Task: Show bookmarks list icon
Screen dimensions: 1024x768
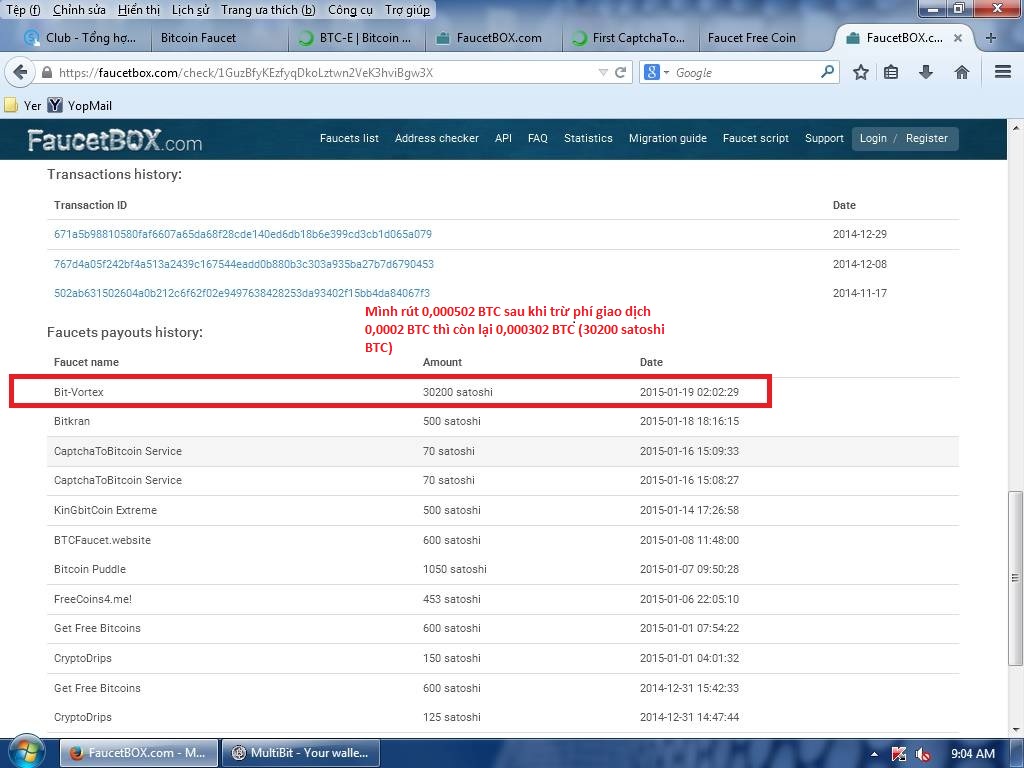Action: (891, 72)
